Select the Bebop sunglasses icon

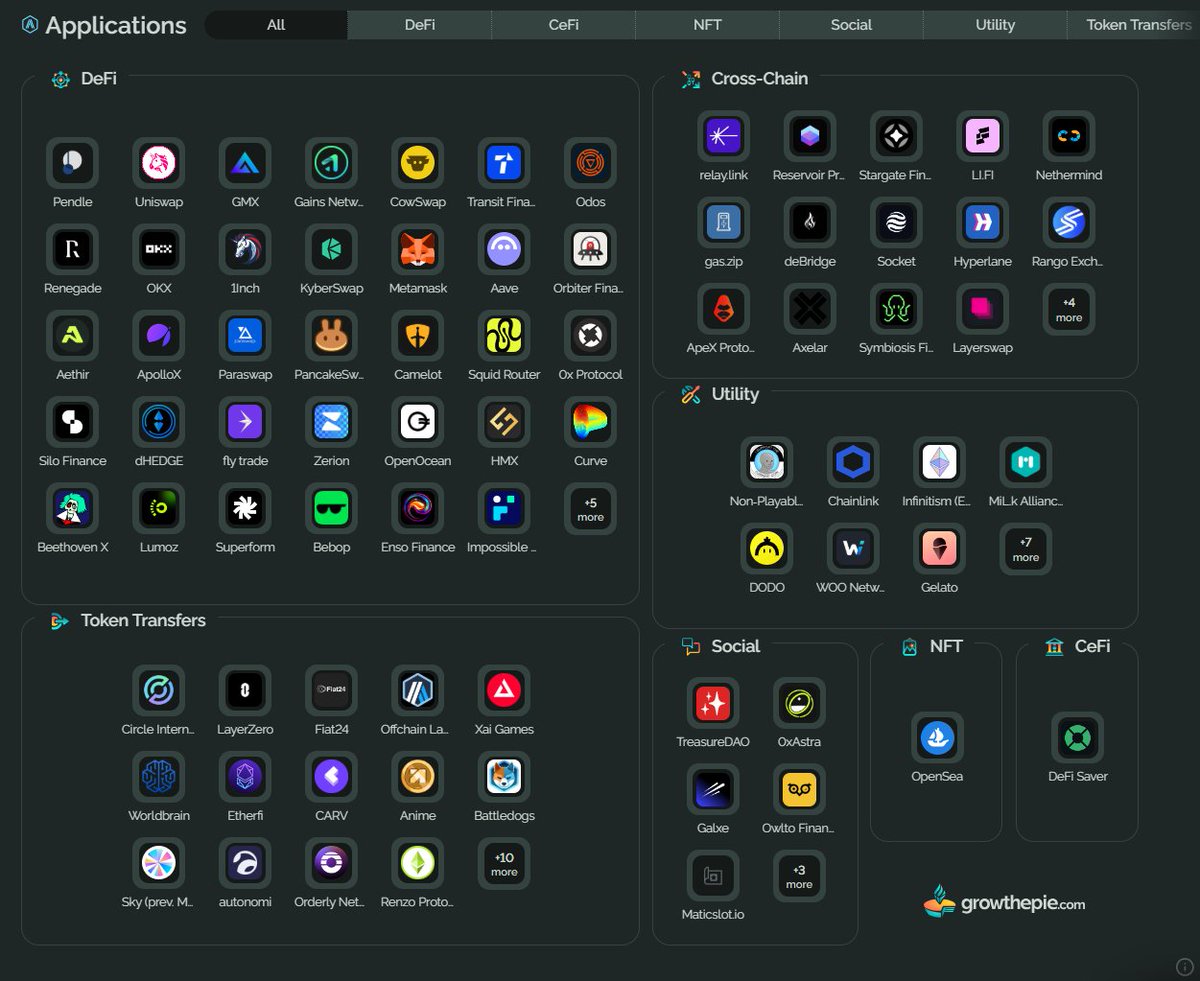point(331,508)
